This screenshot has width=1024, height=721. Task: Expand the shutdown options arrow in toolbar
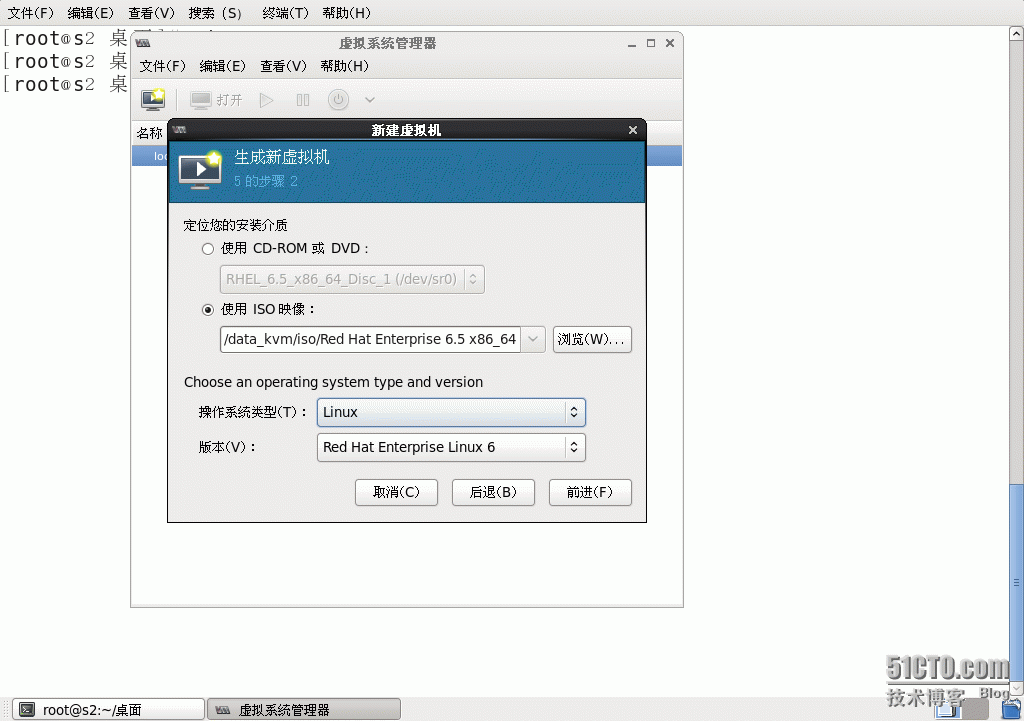370,100
